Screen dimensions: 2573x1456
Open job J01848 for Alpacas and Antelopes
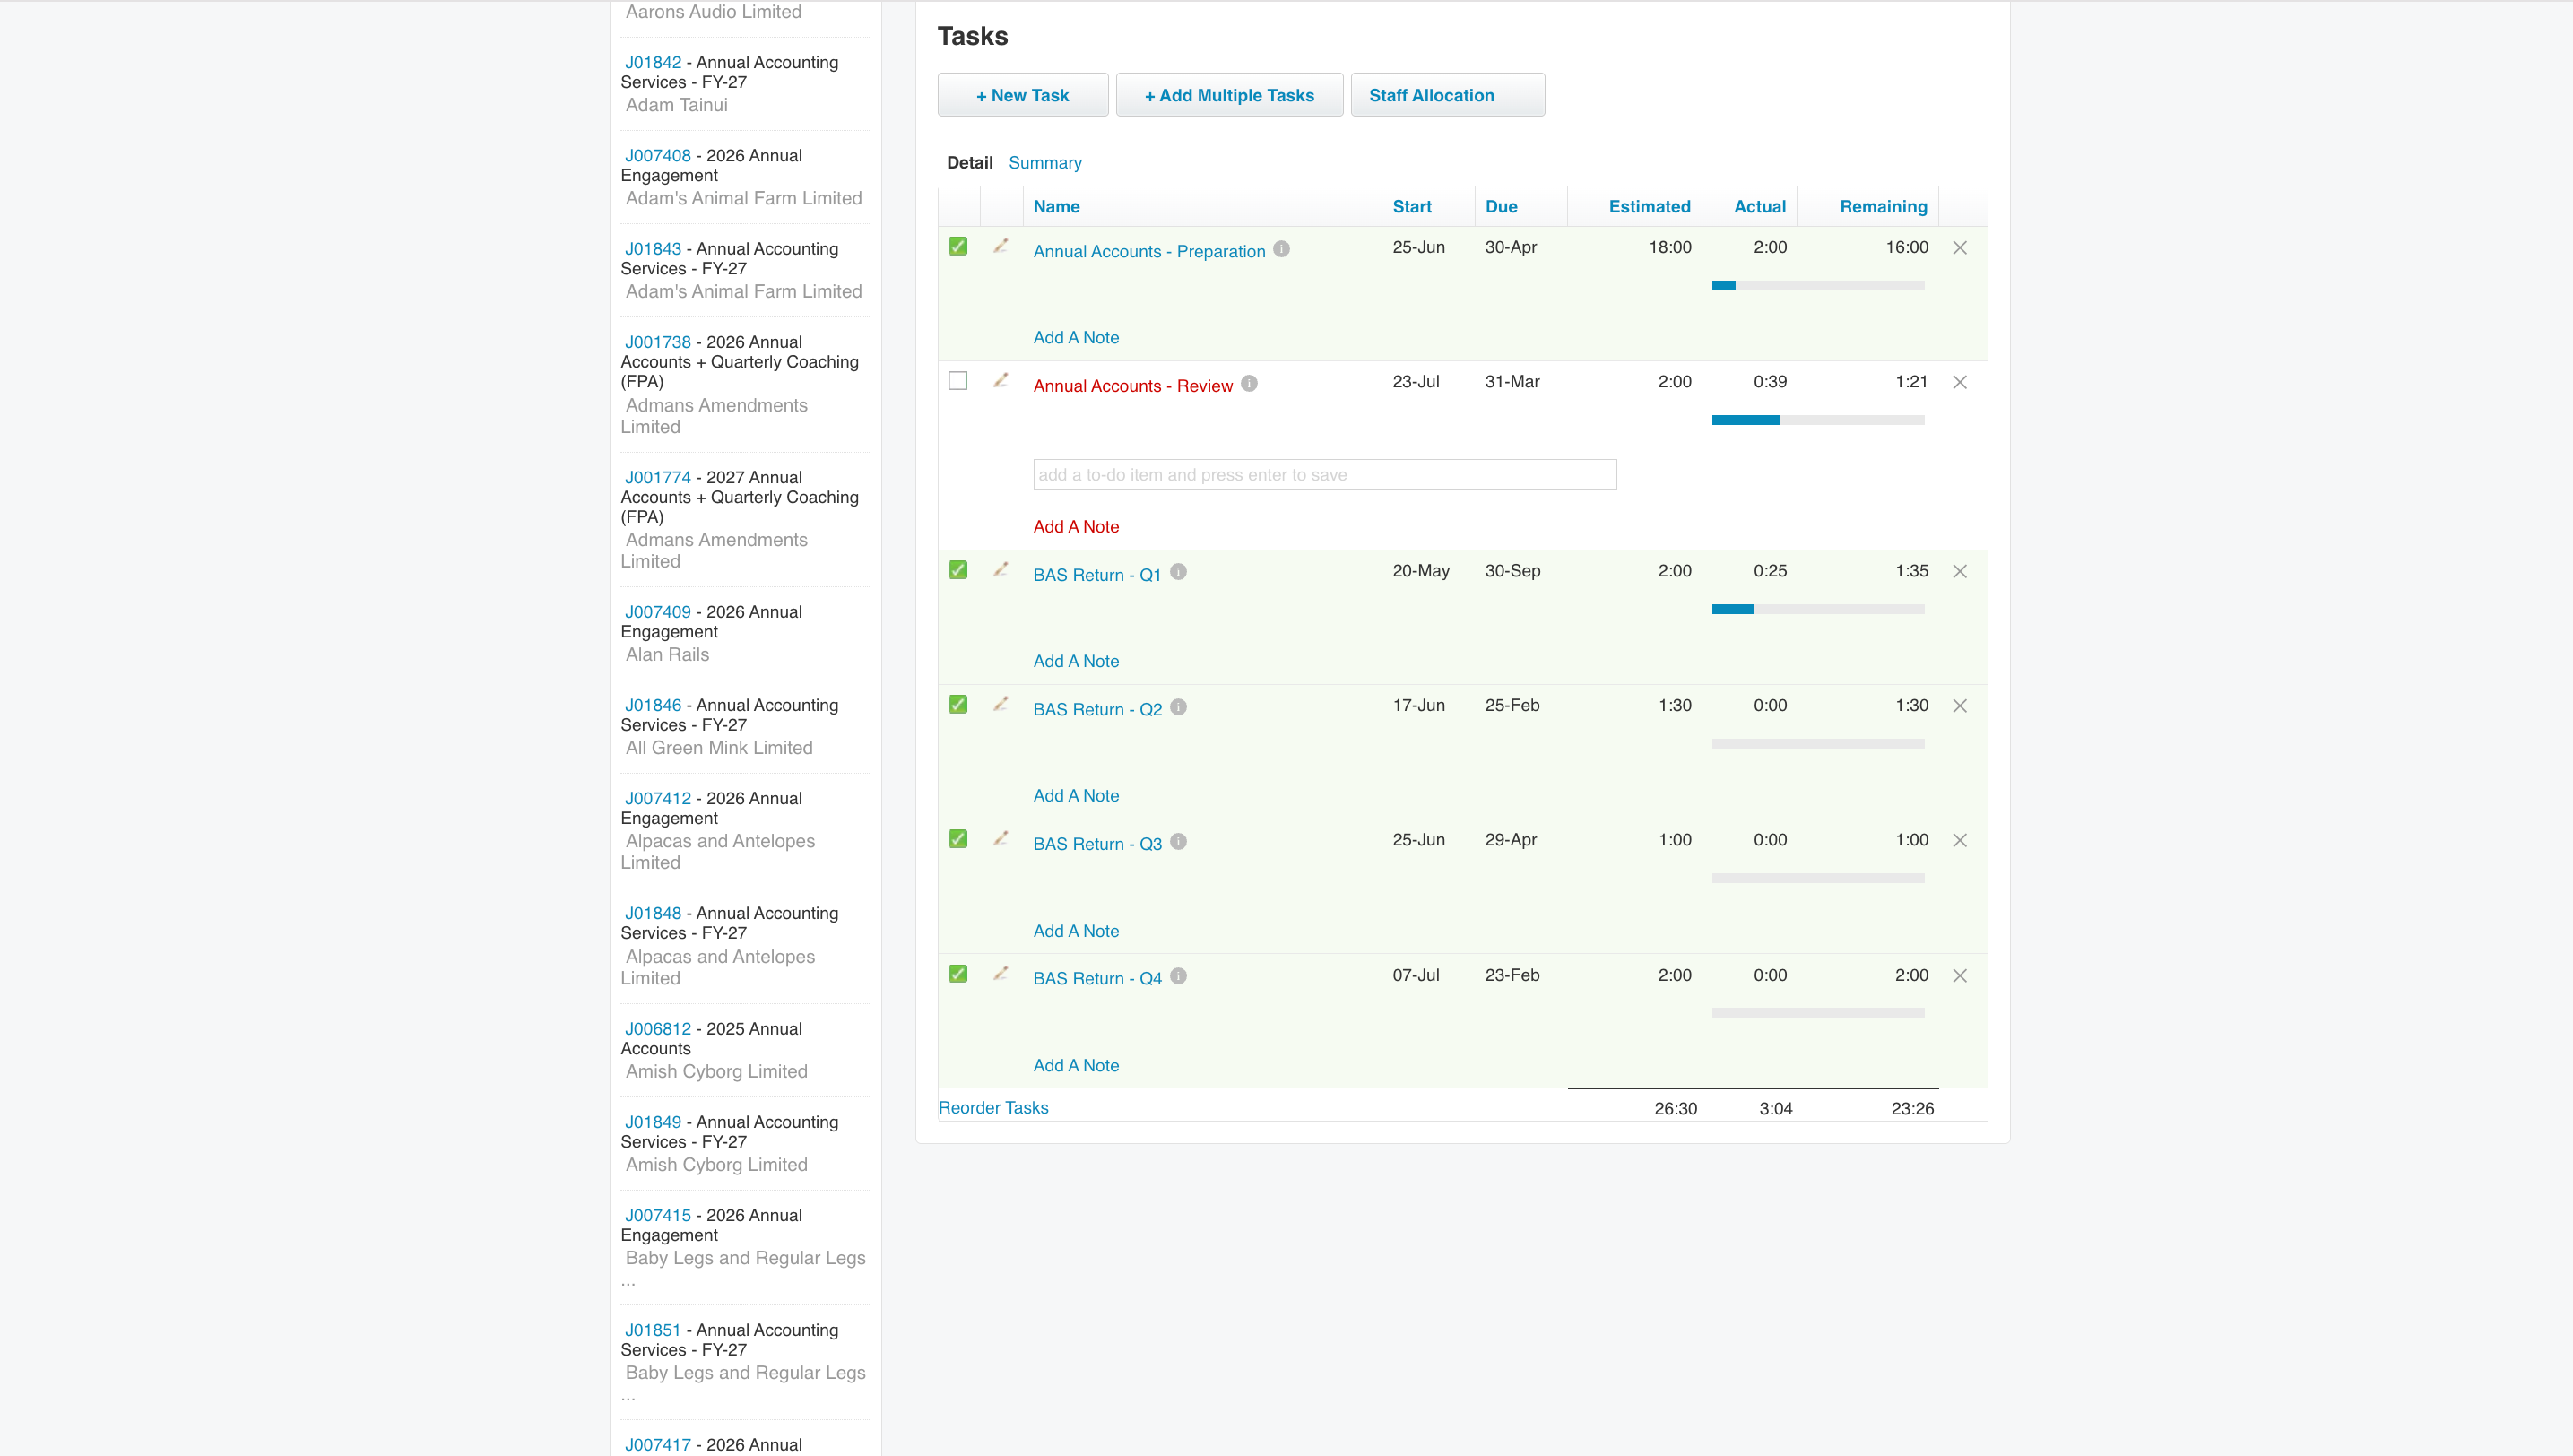tap(653, 913)
